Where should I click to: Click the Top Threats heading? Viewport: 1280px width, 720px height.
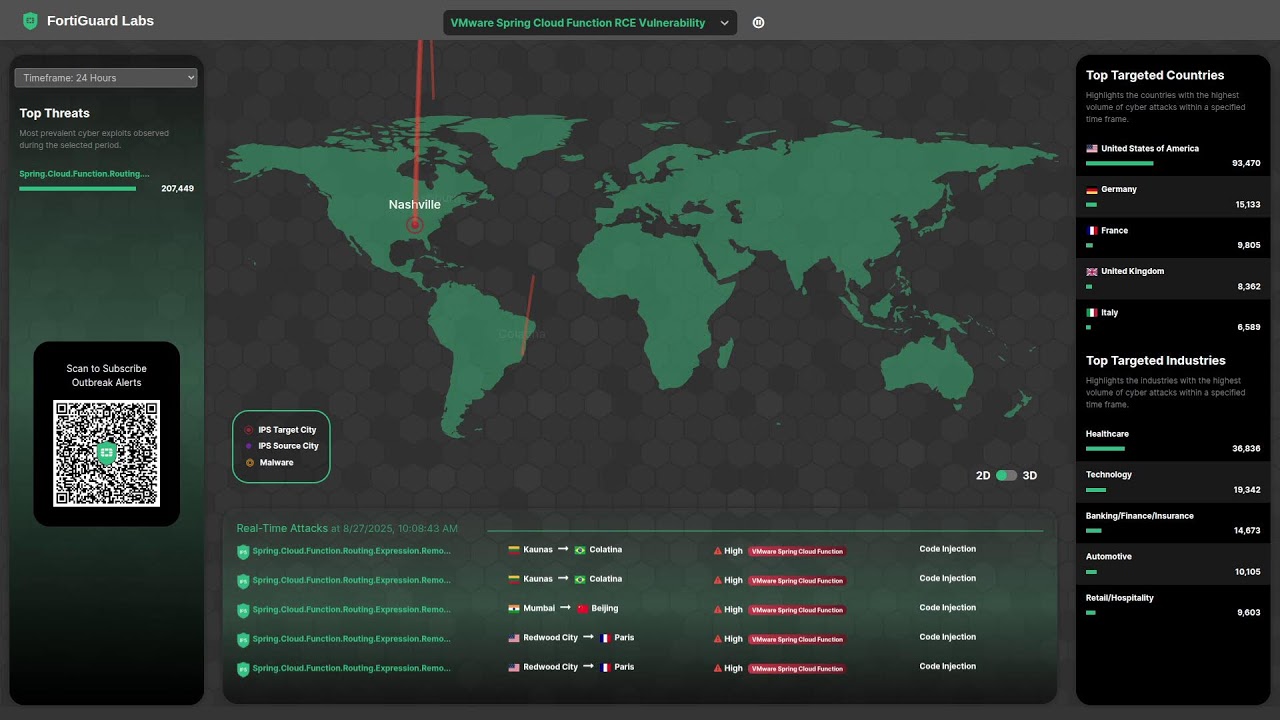[x=54, y=113]
